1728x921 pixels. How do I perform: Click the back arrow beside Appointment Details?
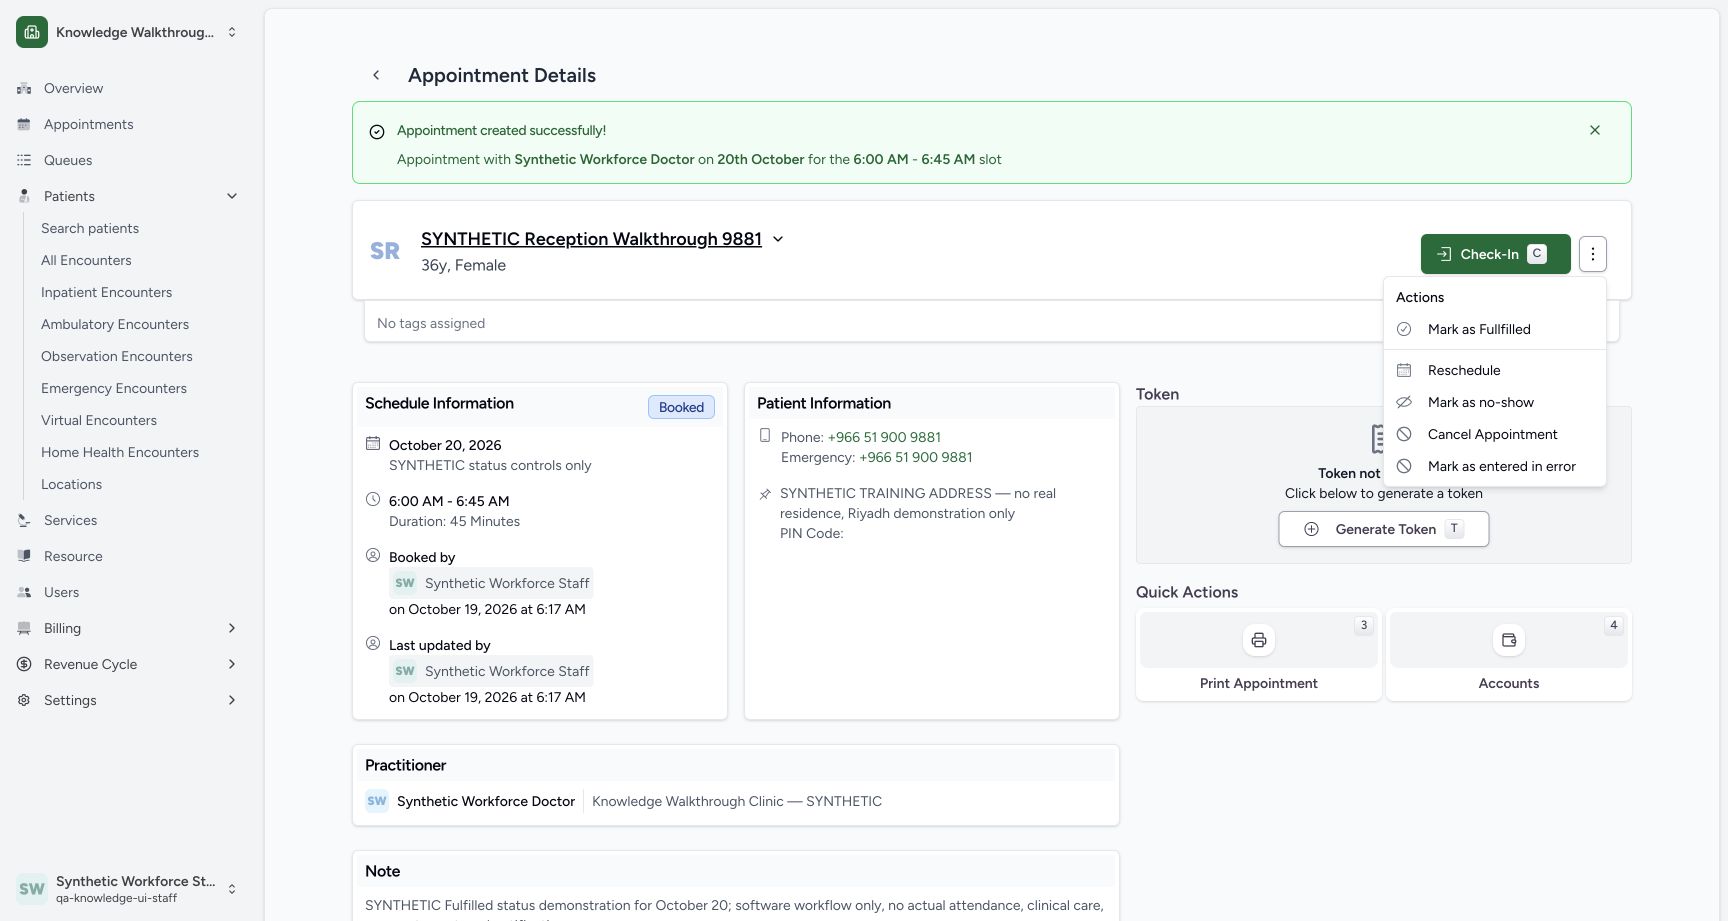click(376, 75)
